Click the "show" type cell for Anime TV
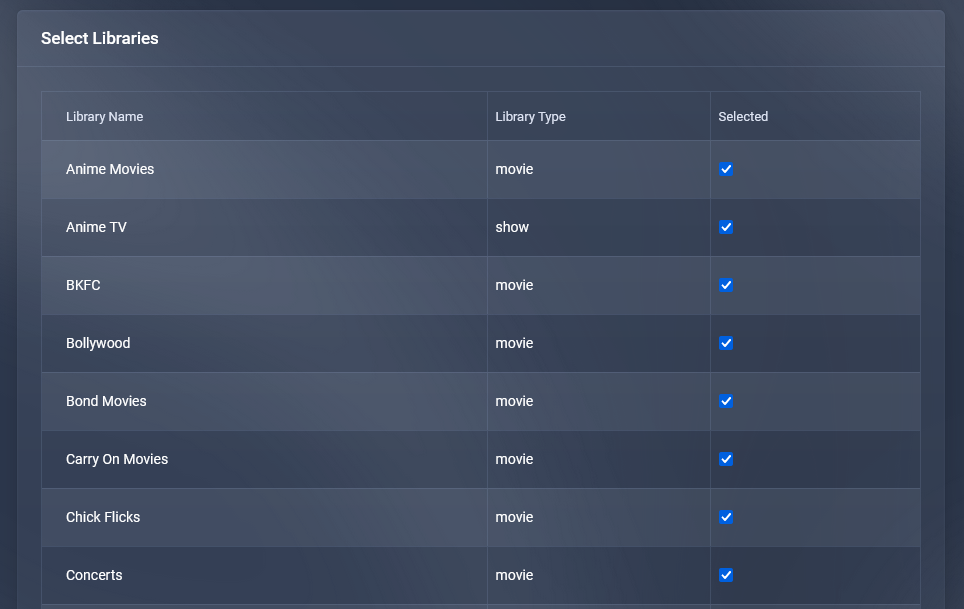The height and width of the screenshot is (609, 964). pos(512,227)
